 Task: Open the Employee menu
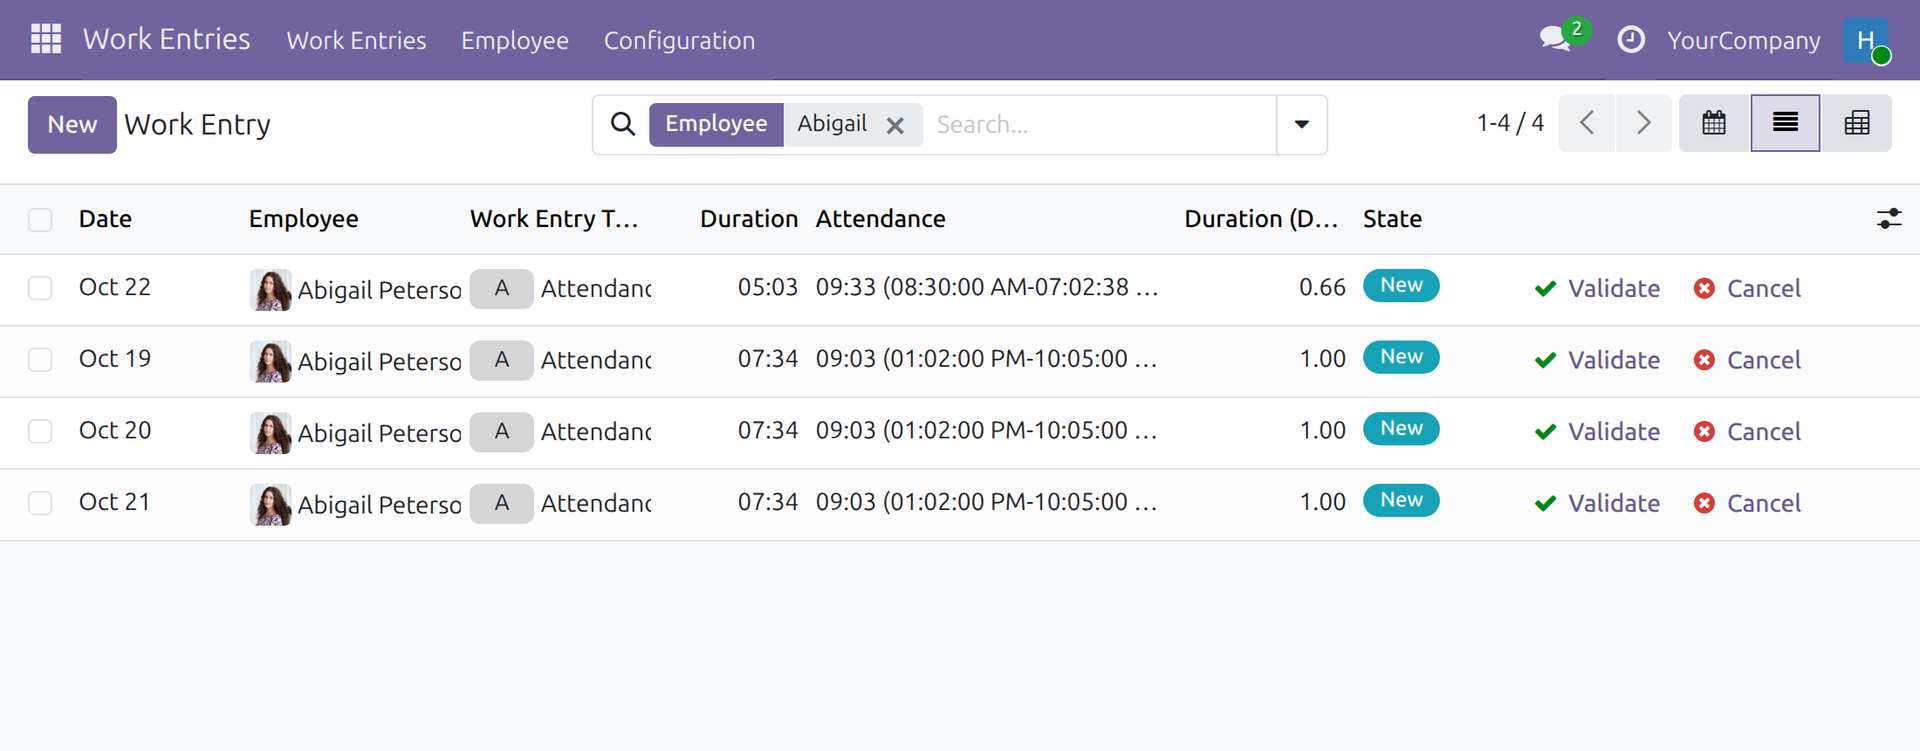click(x=515, y=40)
